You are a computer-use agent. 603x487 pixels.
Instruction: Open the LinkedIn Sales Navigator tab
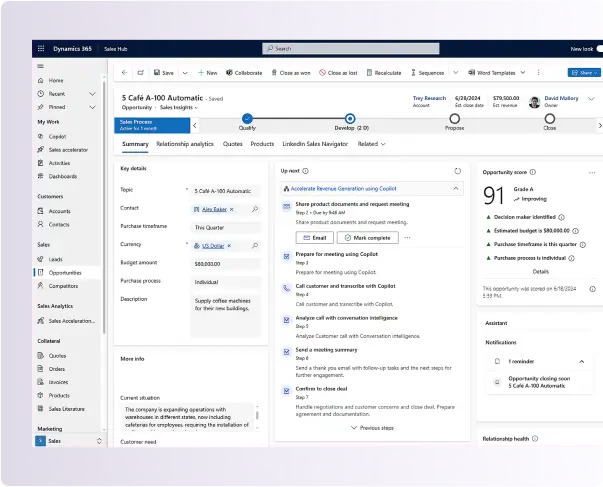pyautogui.click(x=315, y=144)
